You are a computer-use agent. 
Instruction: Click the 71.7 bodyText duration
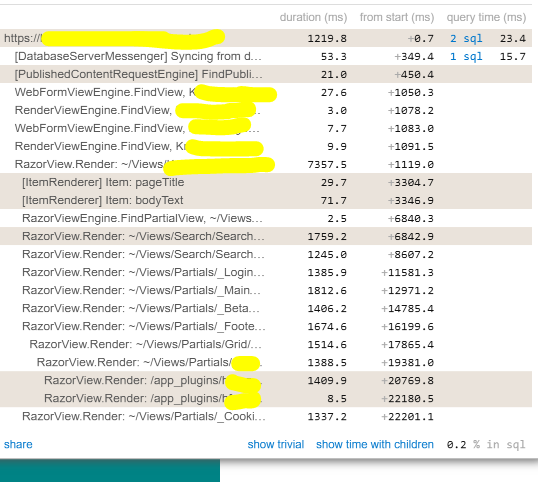(x=334, y=200)
